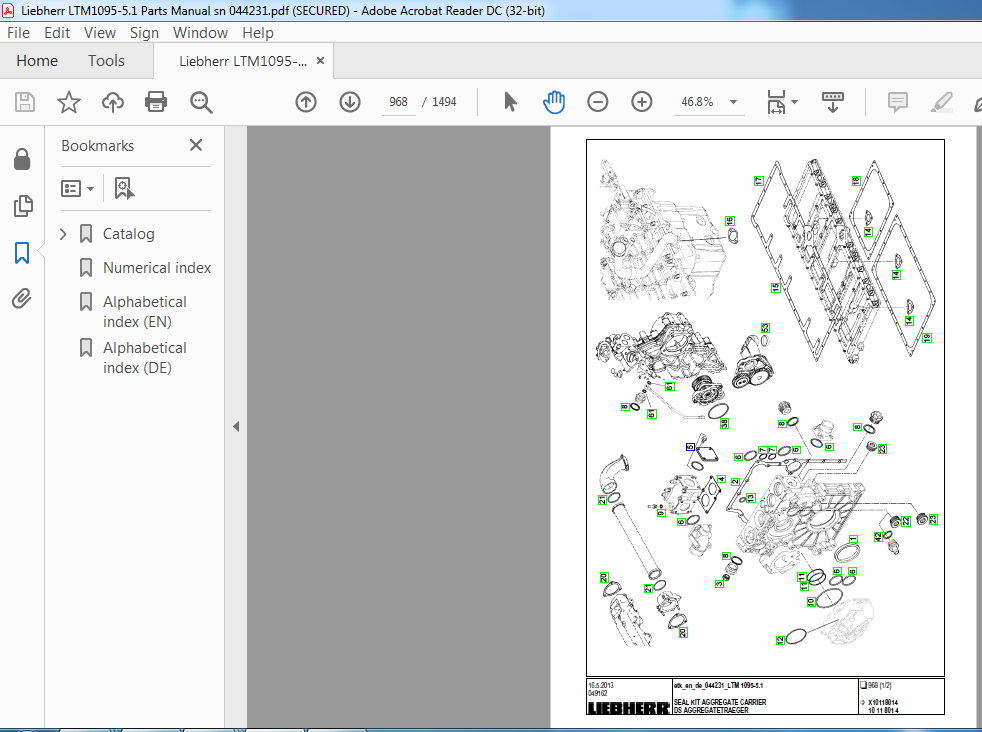Image resolution: width=982 pixels, height=732 pixels.
Task: Open the Sign menu
Action: pos(144,33)
